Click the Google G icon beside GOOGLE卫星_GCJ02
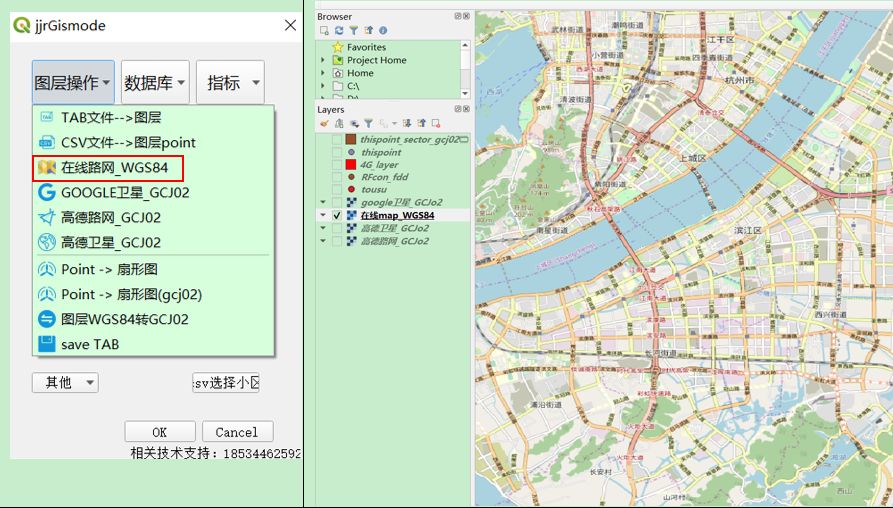 pyautogui.click(x=47, y=192)
